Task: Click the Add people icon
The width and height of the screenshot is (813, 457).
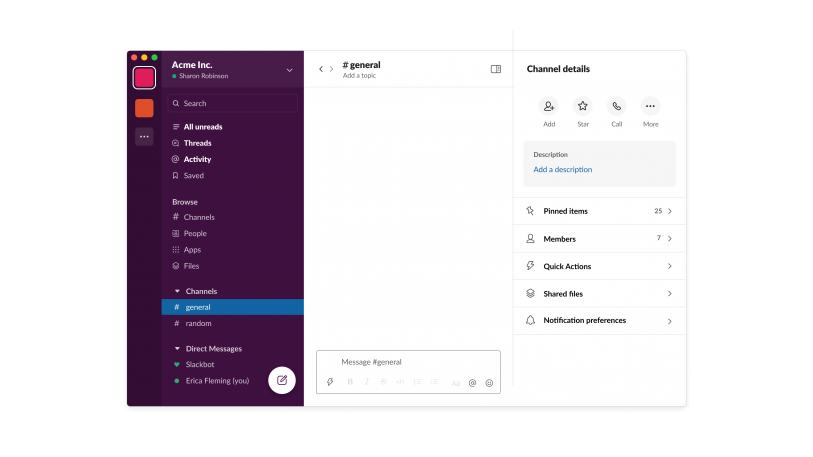Action: point(549,106)
